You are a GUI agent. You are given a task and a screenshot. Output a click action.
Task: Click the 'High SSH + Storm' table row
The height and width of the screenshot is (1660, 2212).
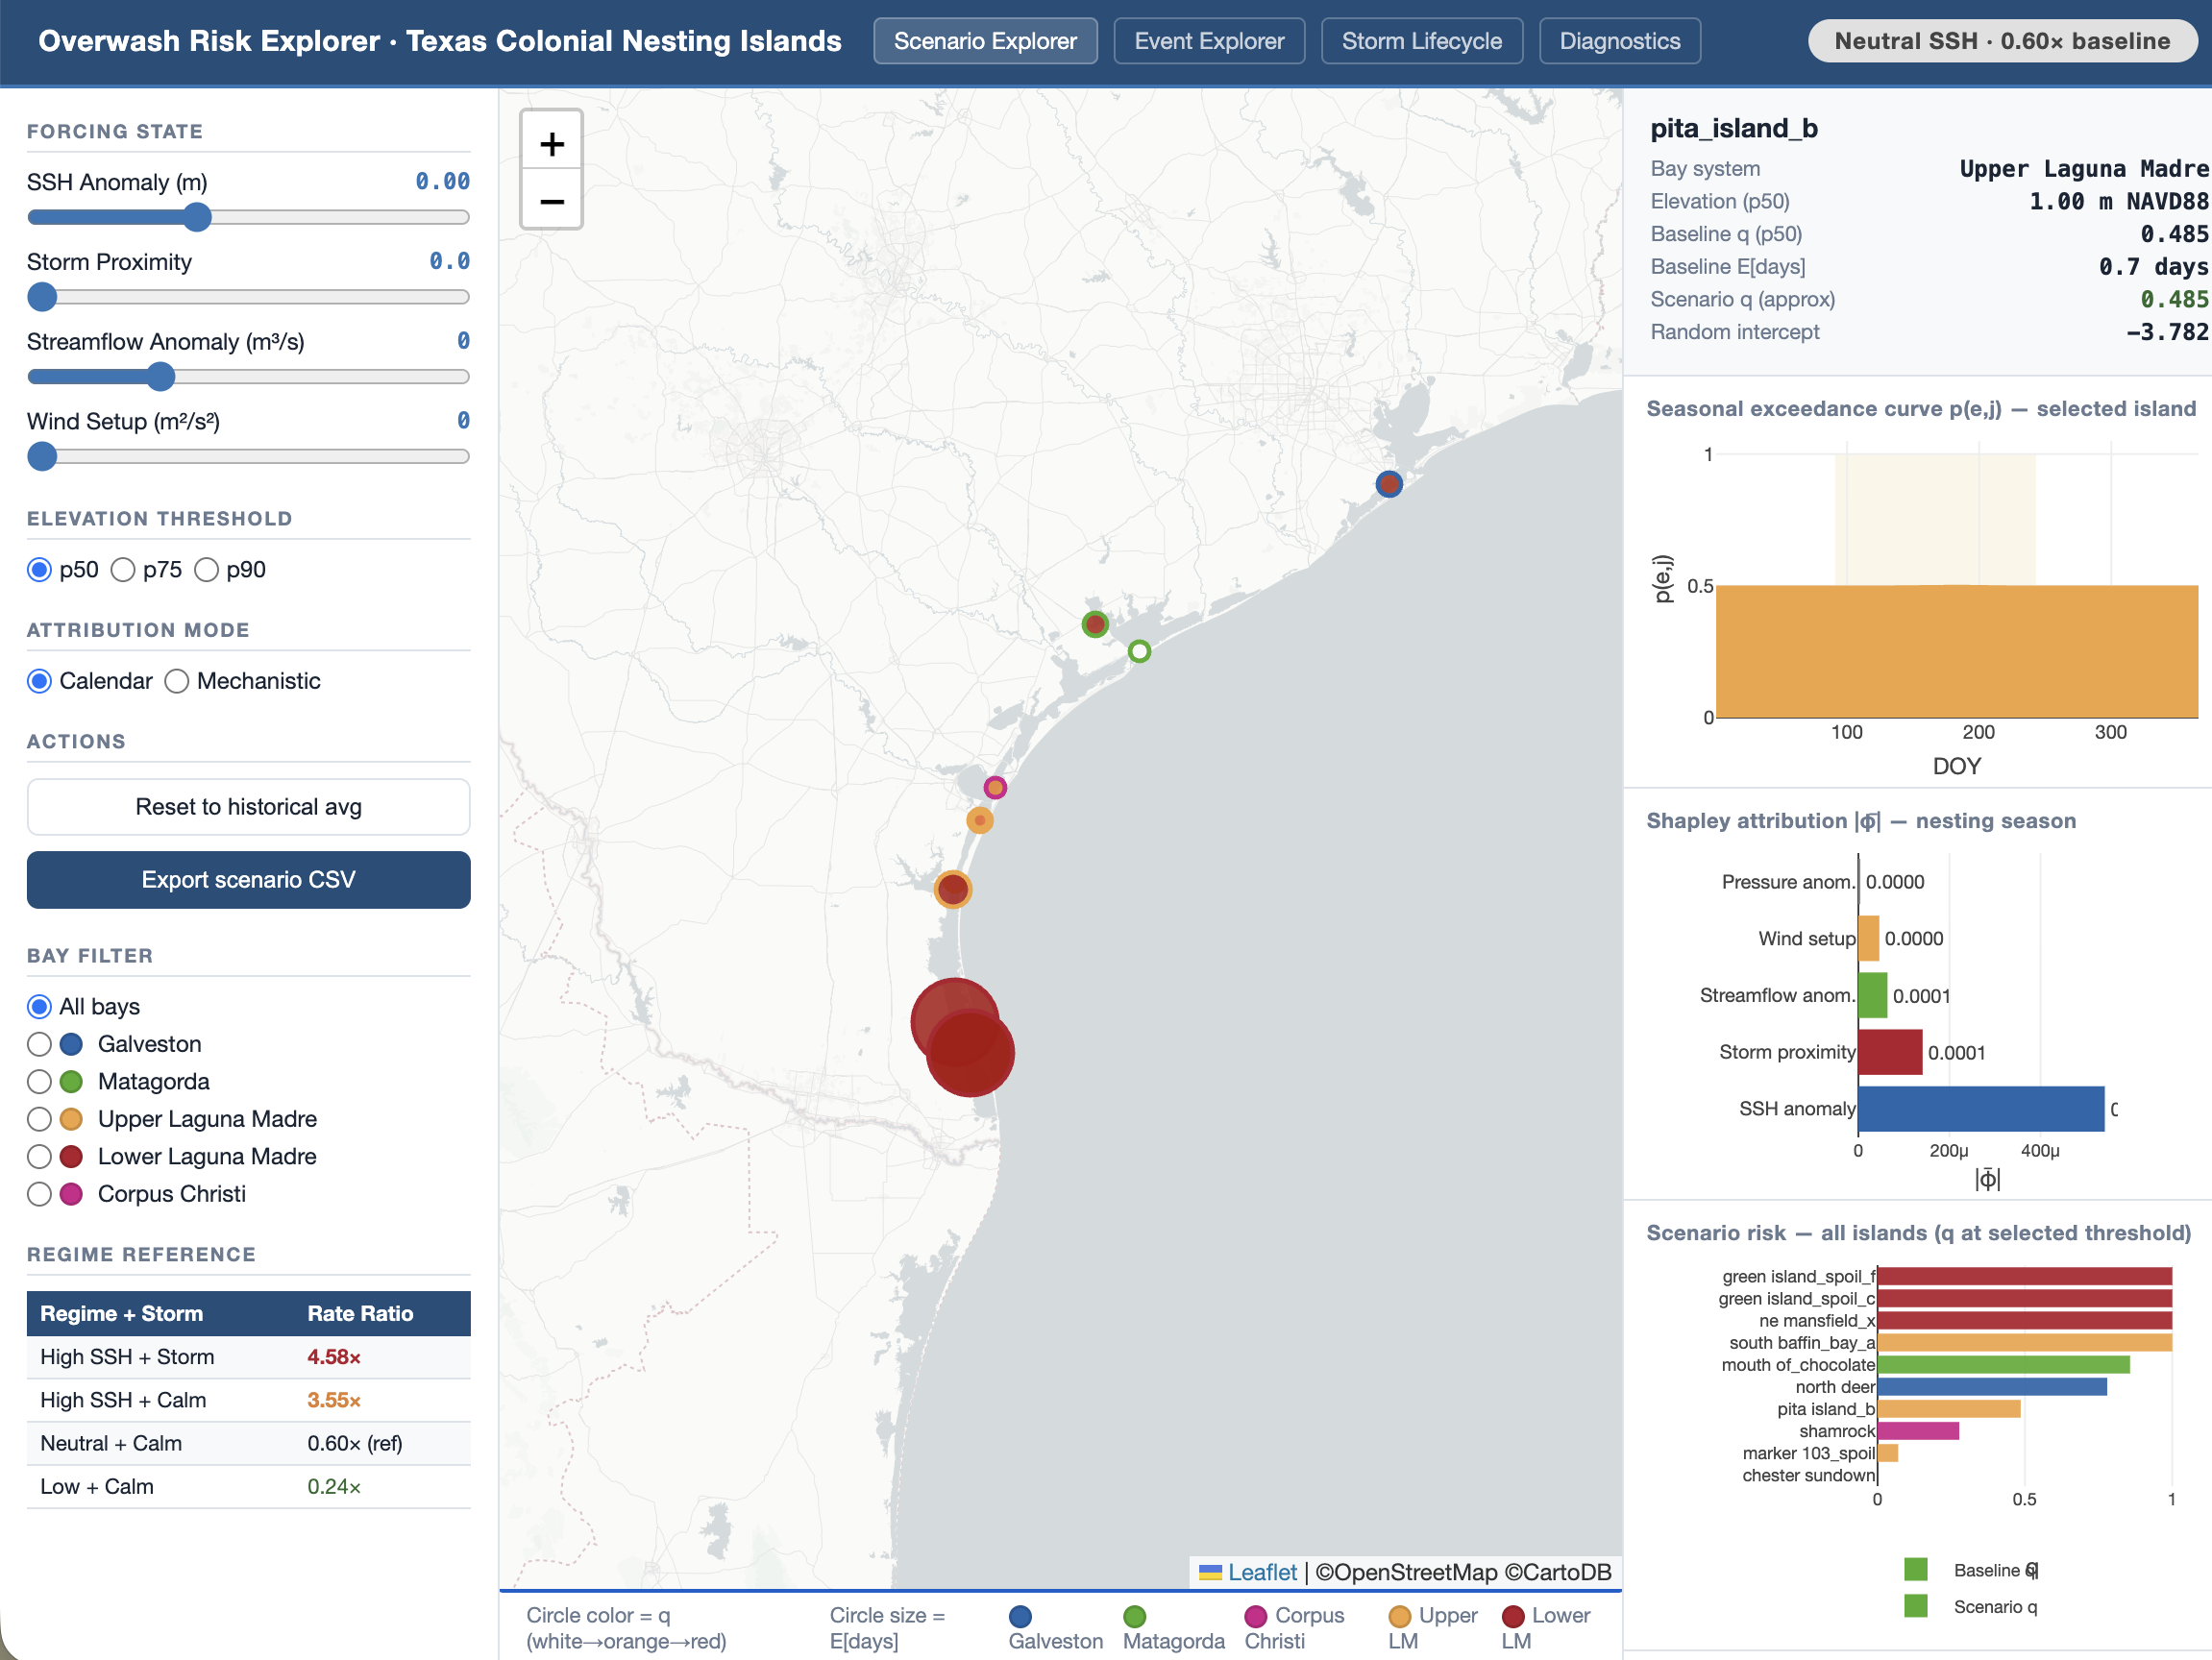(x=248, y=1357)
